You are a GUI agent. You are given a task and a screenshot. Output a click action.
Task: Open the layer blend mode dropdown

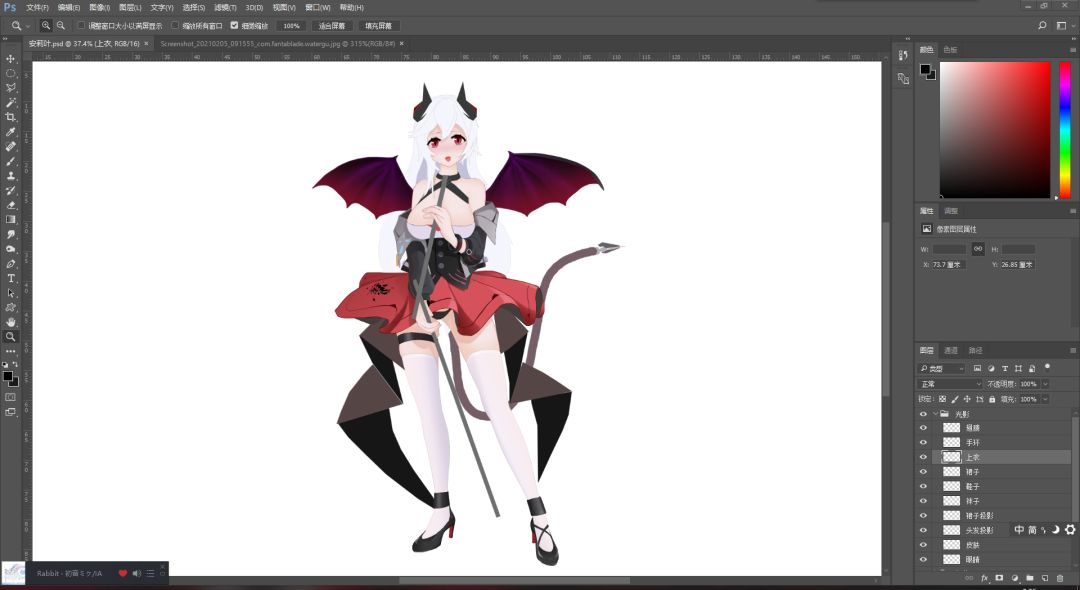949,383
